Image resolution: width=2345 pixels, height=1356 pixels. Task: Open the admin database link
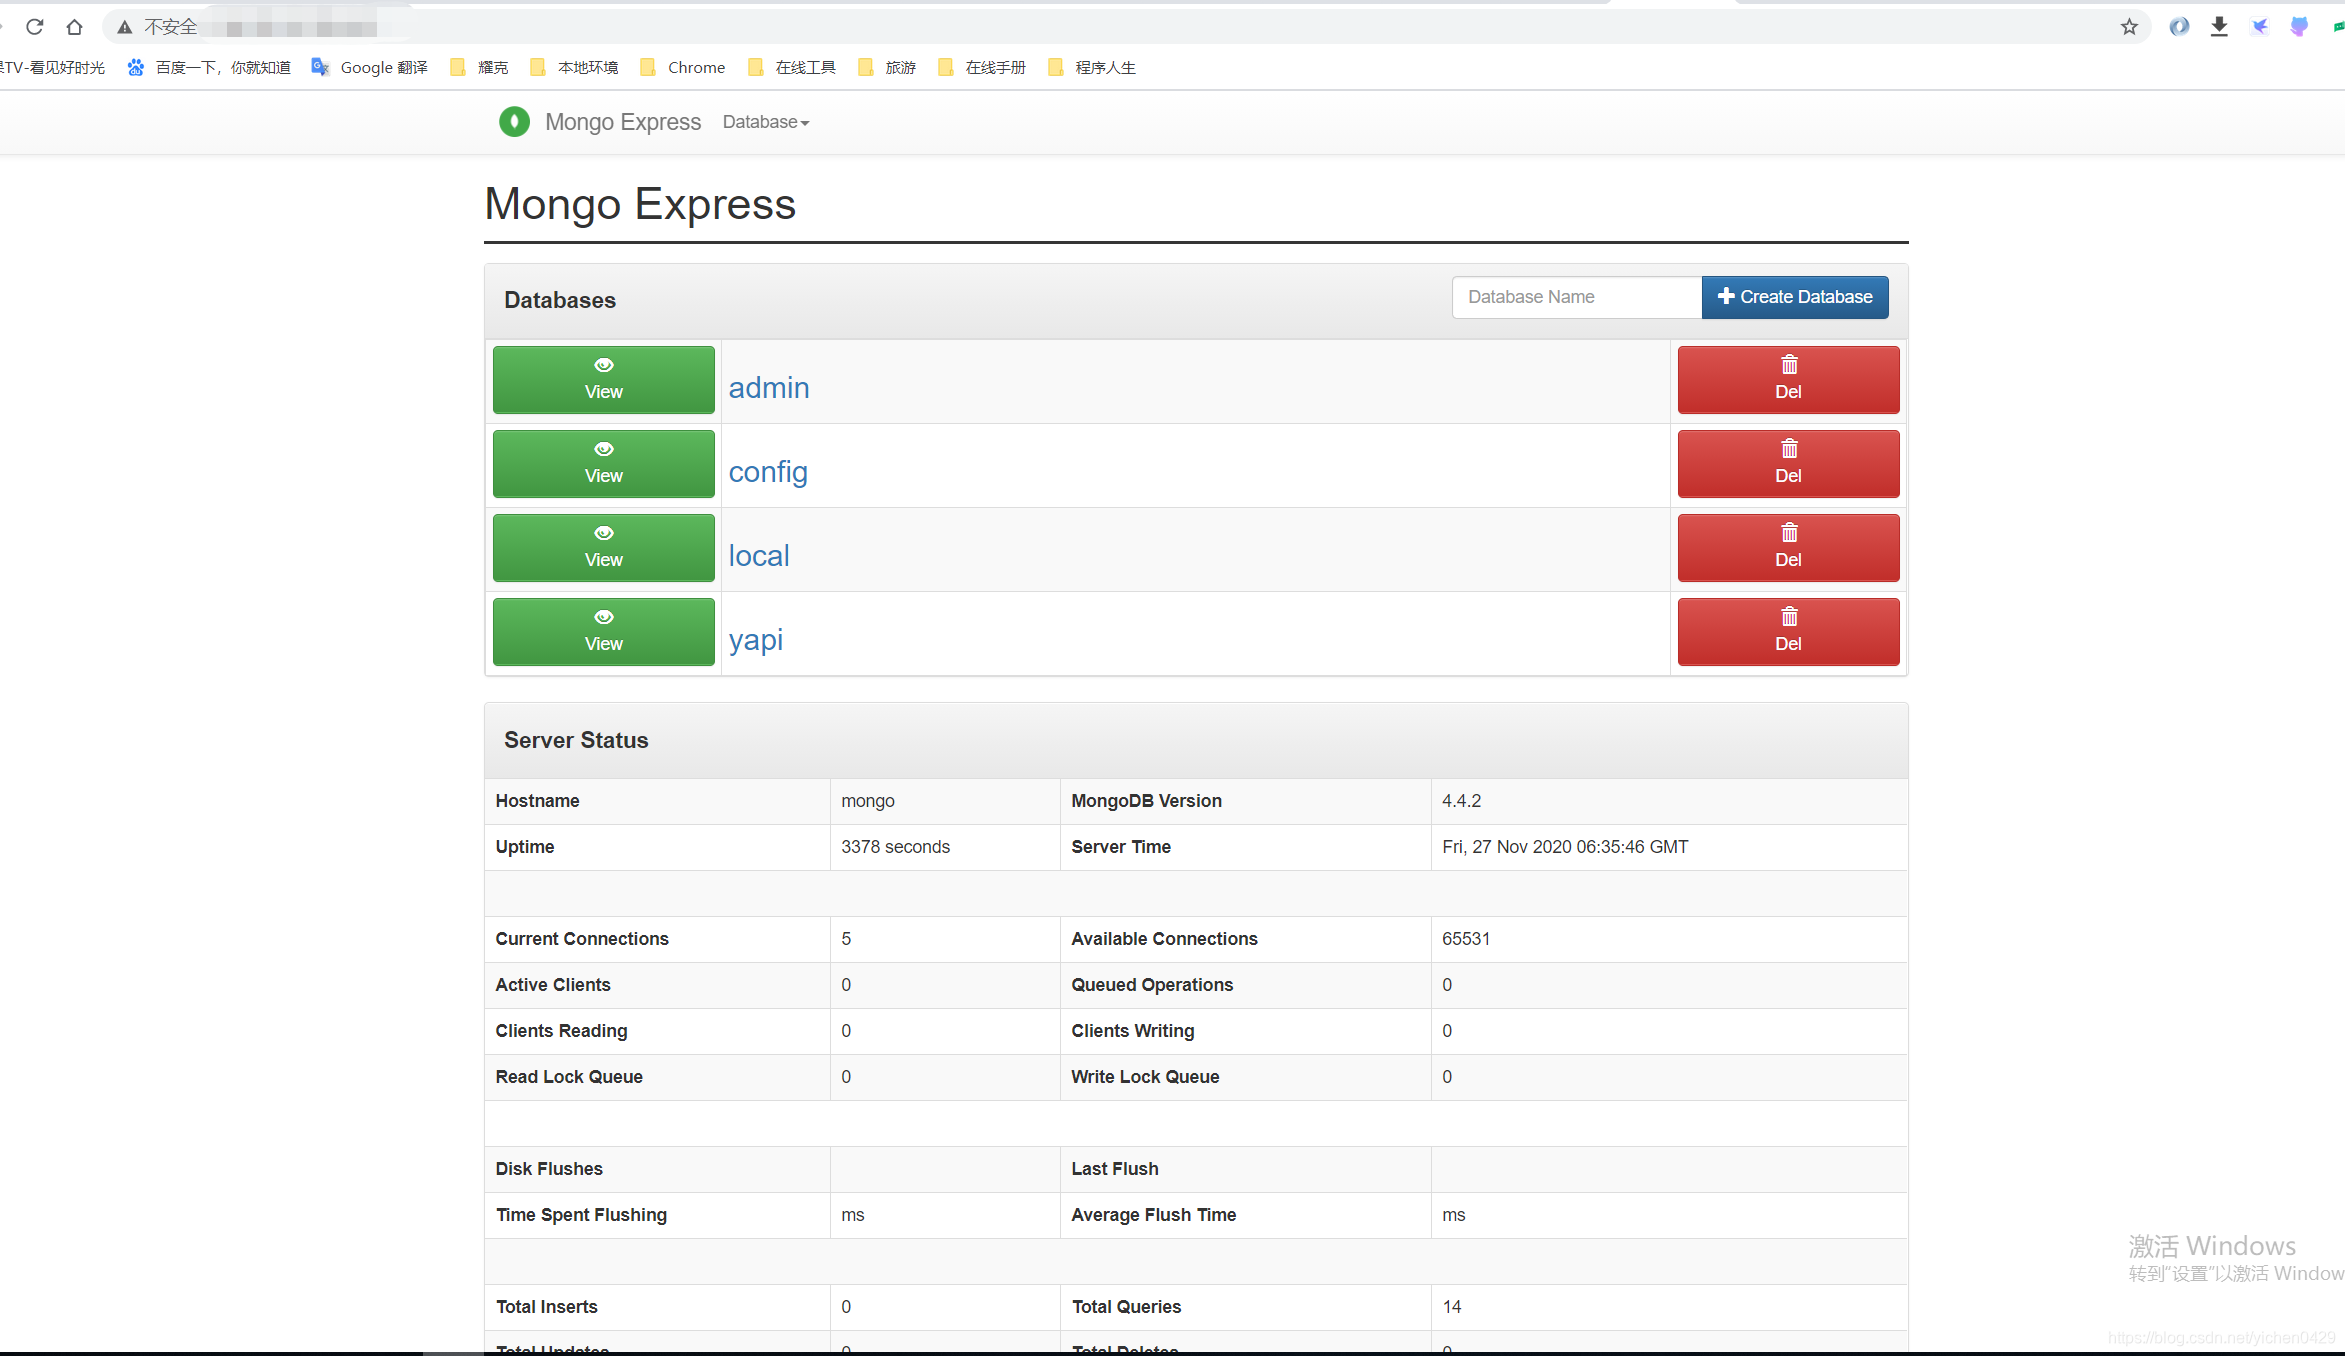(x=769, y=388)
